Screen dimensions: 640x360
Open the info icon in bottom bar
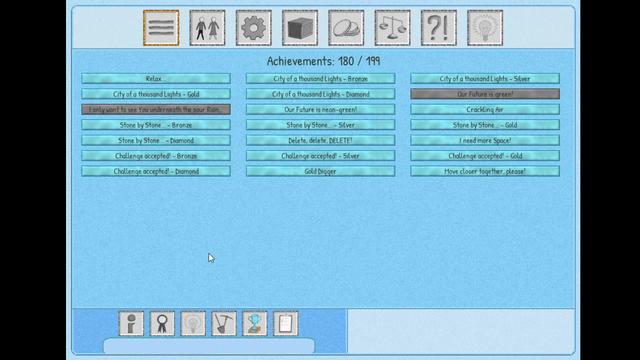pos(131,324)
